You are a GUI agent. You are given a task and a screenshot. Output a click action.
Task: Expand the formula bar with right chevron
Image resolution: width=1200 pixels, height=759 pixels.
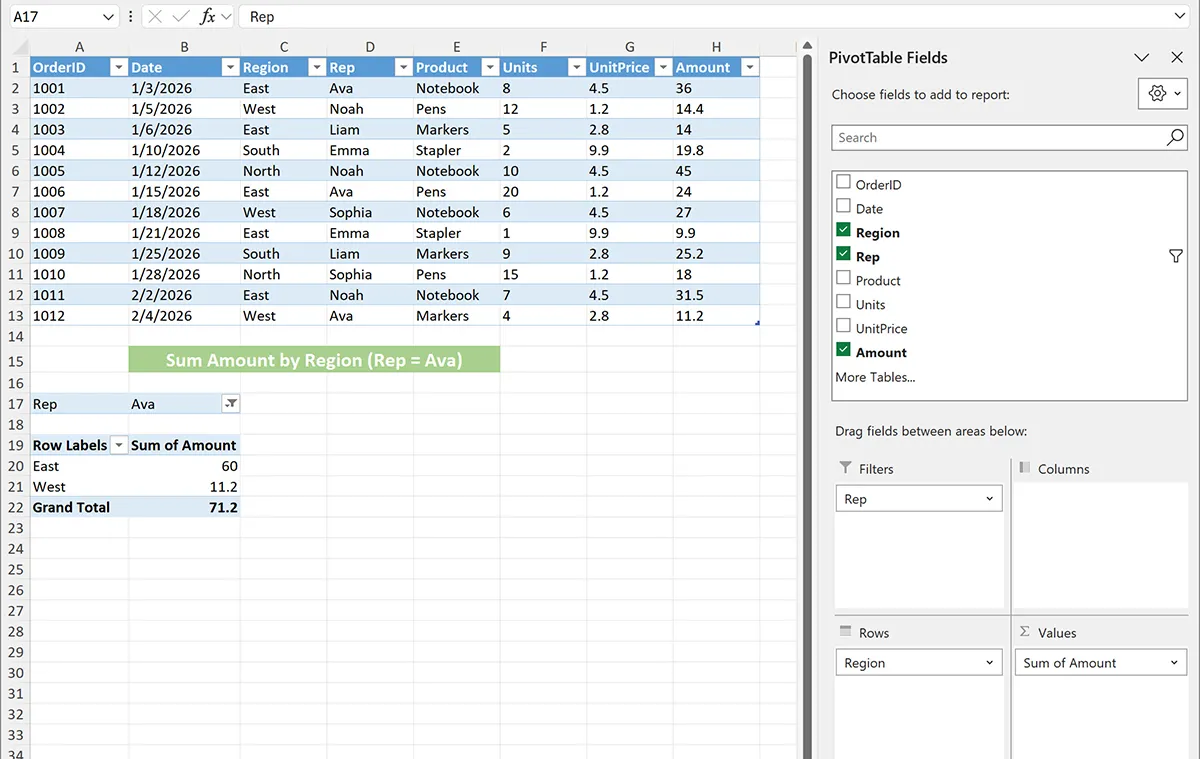1180,17
